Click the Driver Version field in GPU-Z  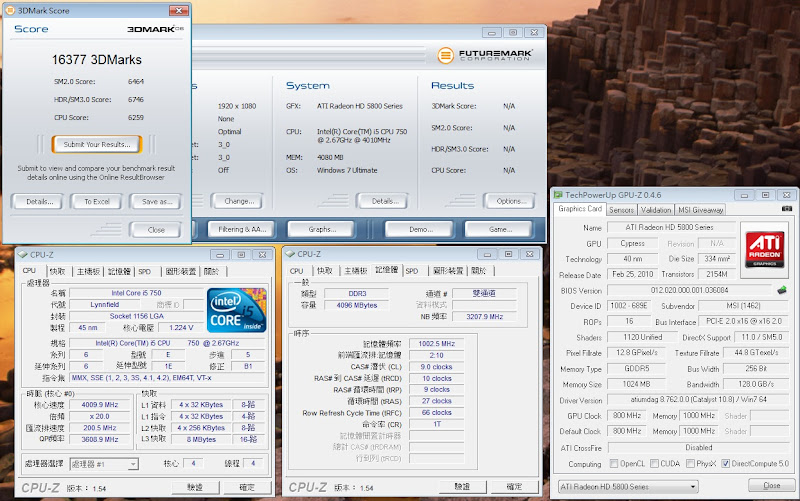698,399
